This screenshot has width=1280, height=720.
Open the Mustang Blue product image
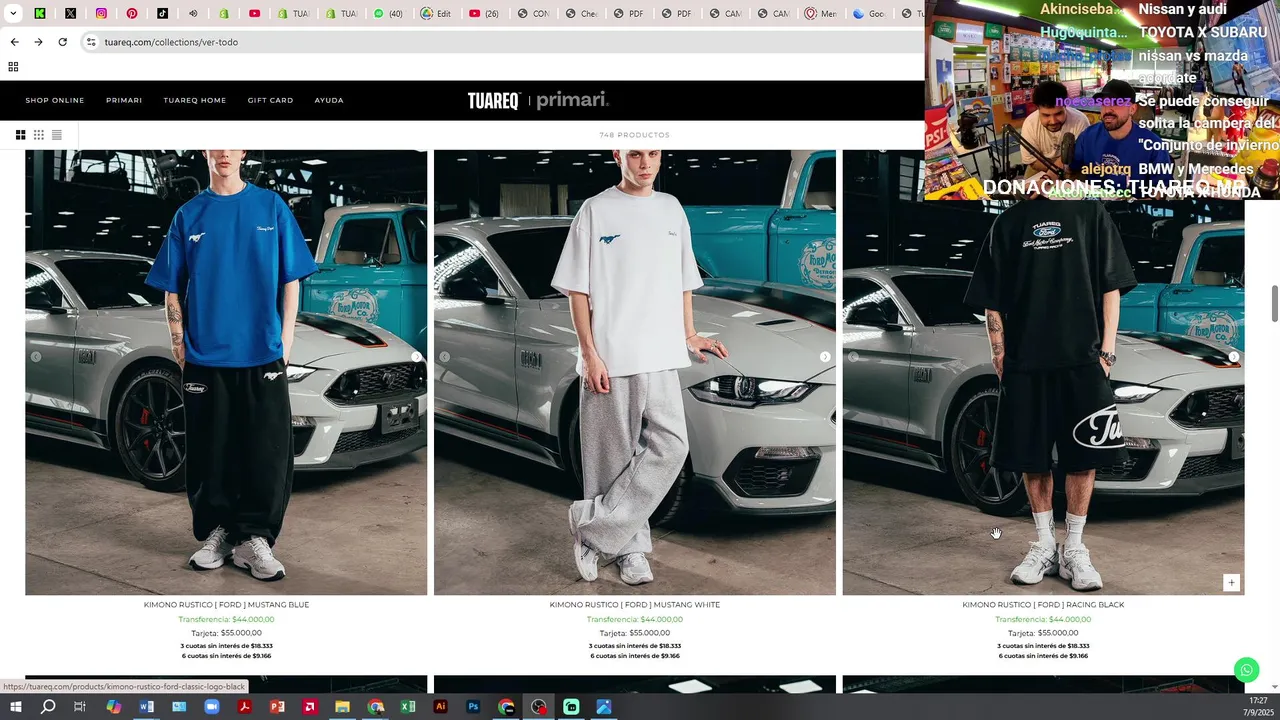point(226,372)
